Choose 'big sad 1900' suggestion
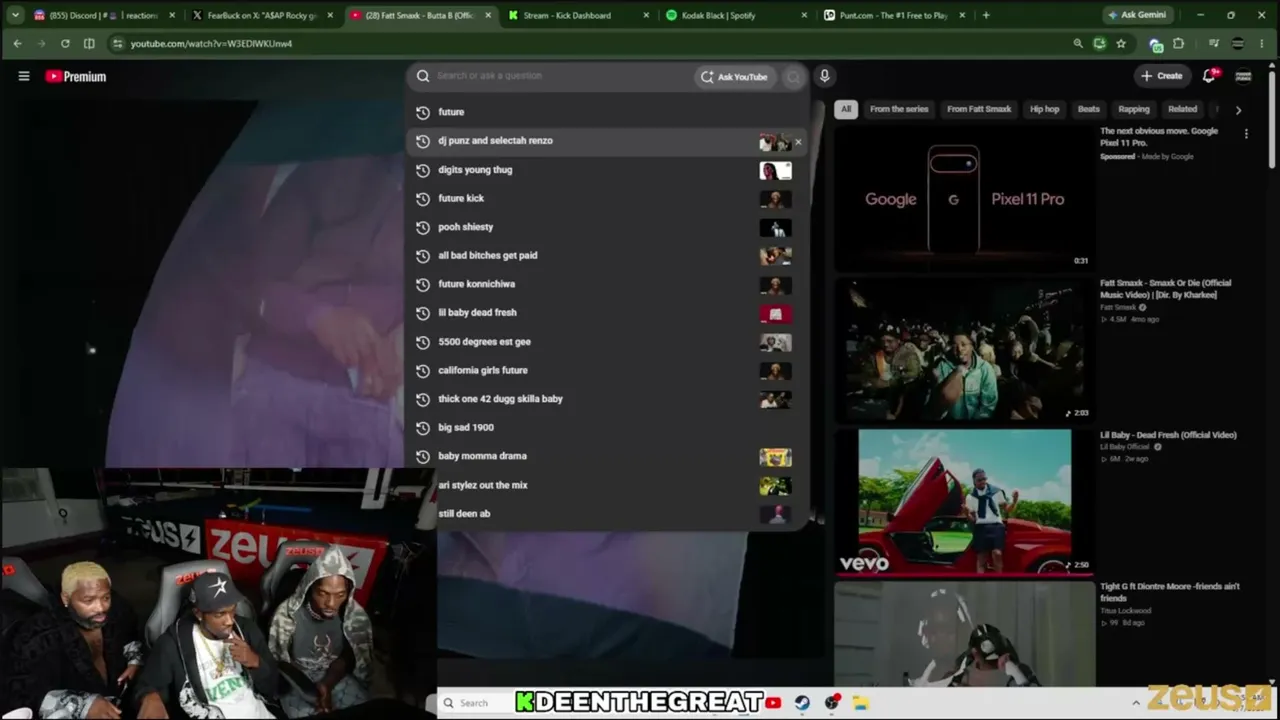1280x720 pixels. coord(607,427)
